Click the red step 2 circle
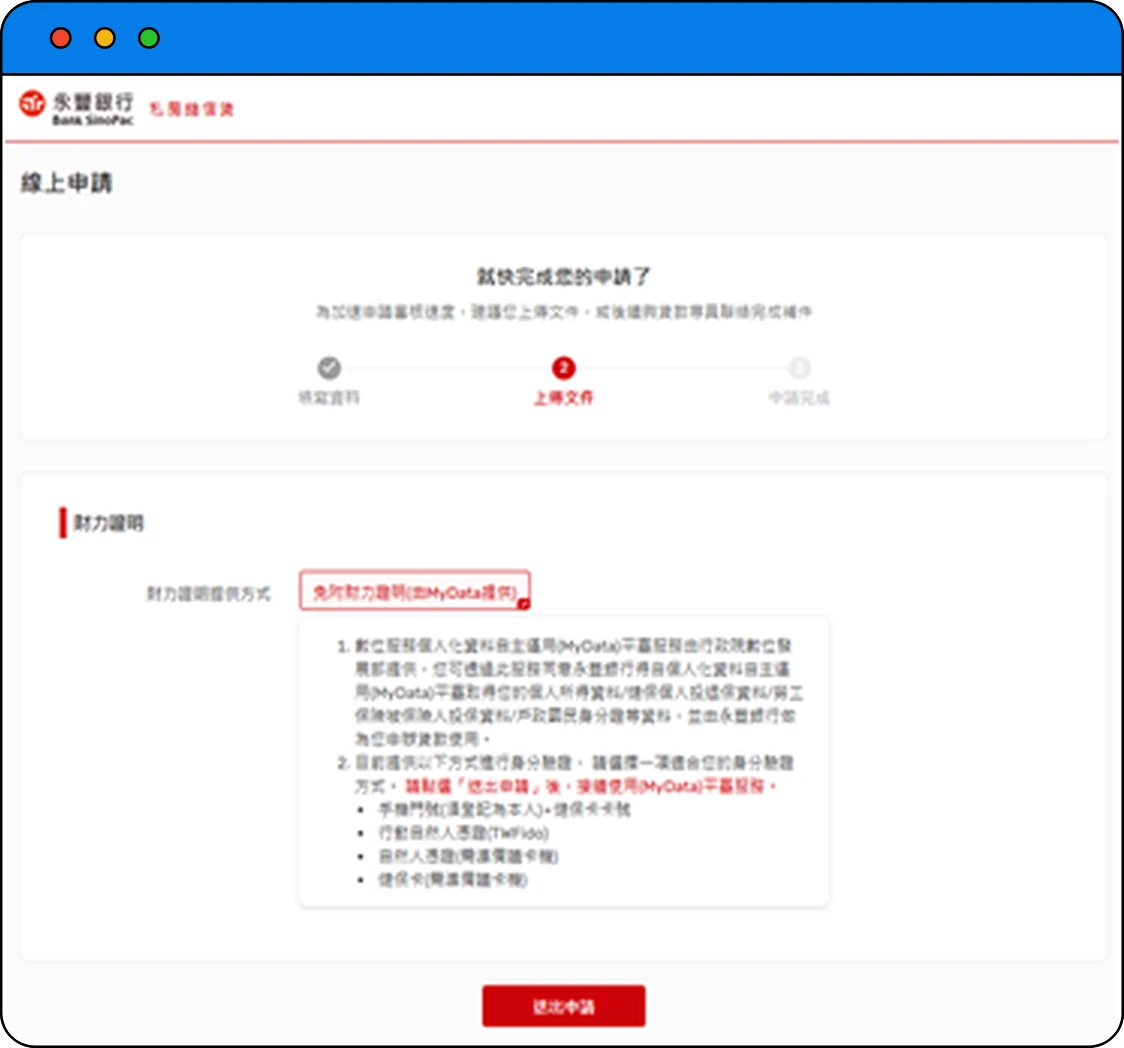 pos(563,368)
